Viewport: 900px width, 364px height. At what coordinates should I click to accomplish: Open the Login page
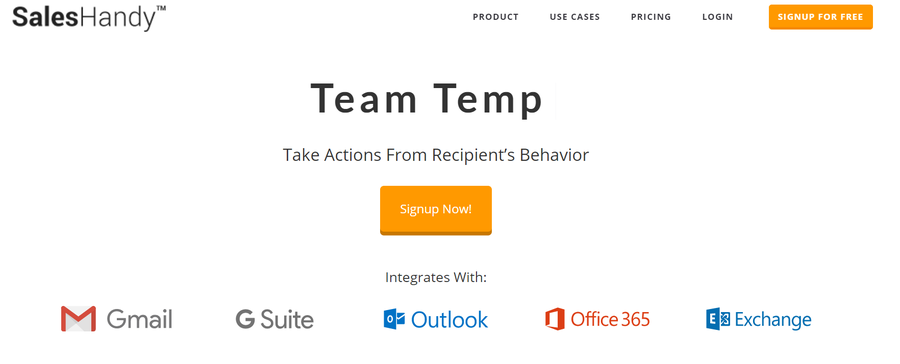tap(717, 17)
